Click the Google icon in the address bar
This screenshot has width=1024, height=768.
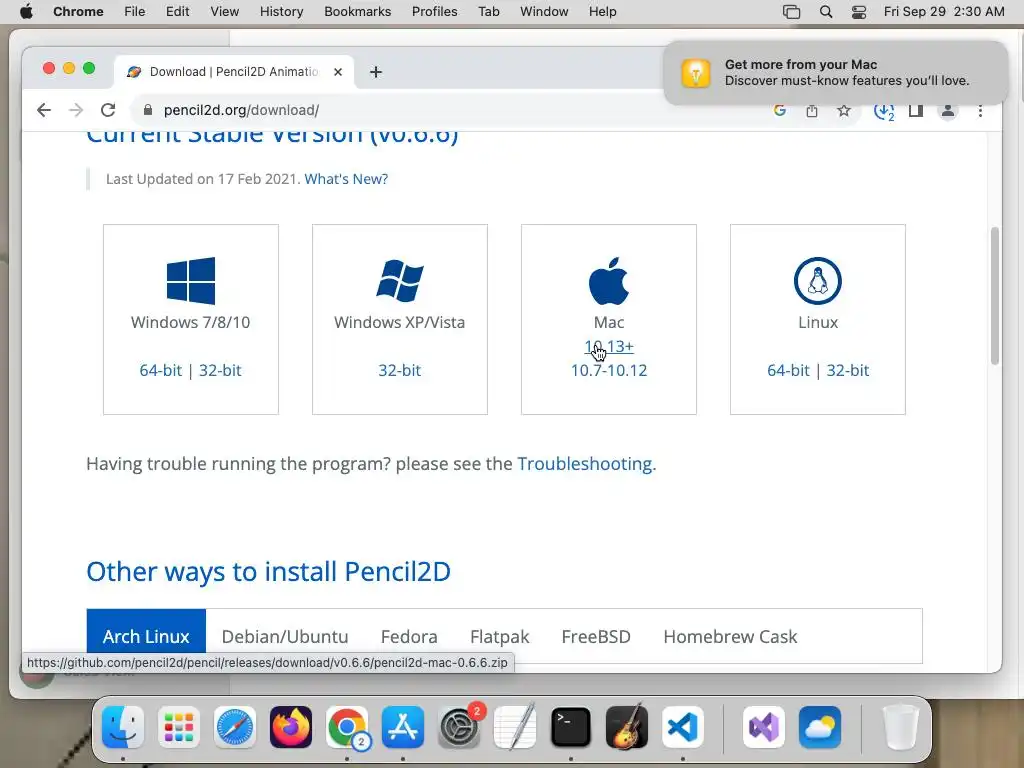coord(779,110)
